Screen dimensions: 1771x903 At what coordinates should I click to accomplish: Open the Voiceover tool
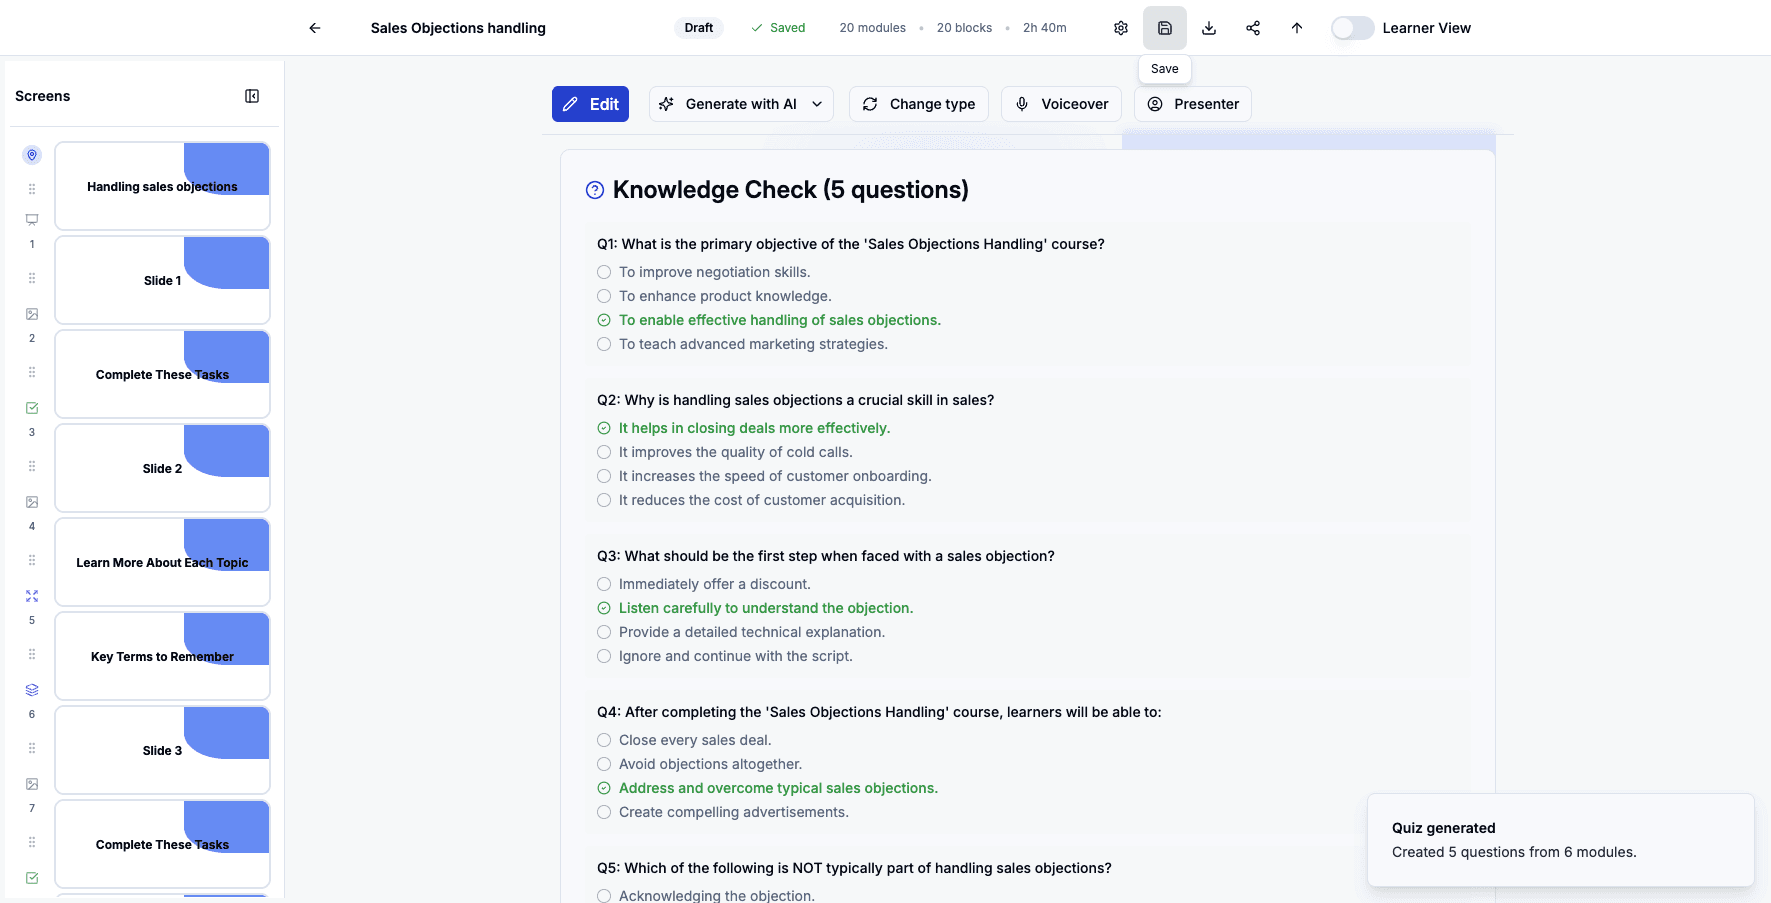(1061, 103)
